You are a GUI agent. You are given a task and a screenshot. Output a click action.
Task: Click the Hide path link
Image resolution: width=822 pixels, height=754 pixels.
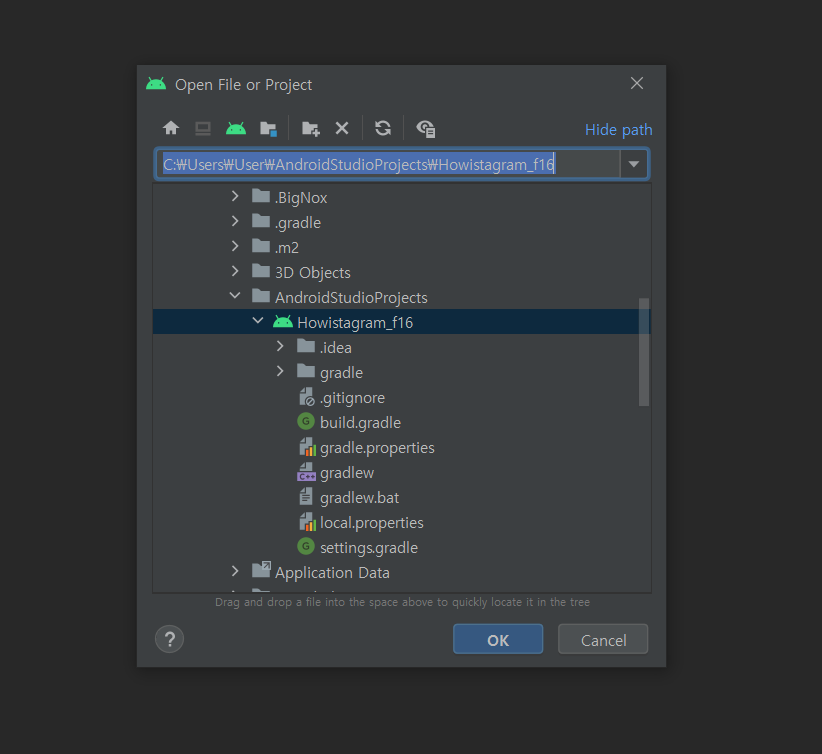coord(619,130)
